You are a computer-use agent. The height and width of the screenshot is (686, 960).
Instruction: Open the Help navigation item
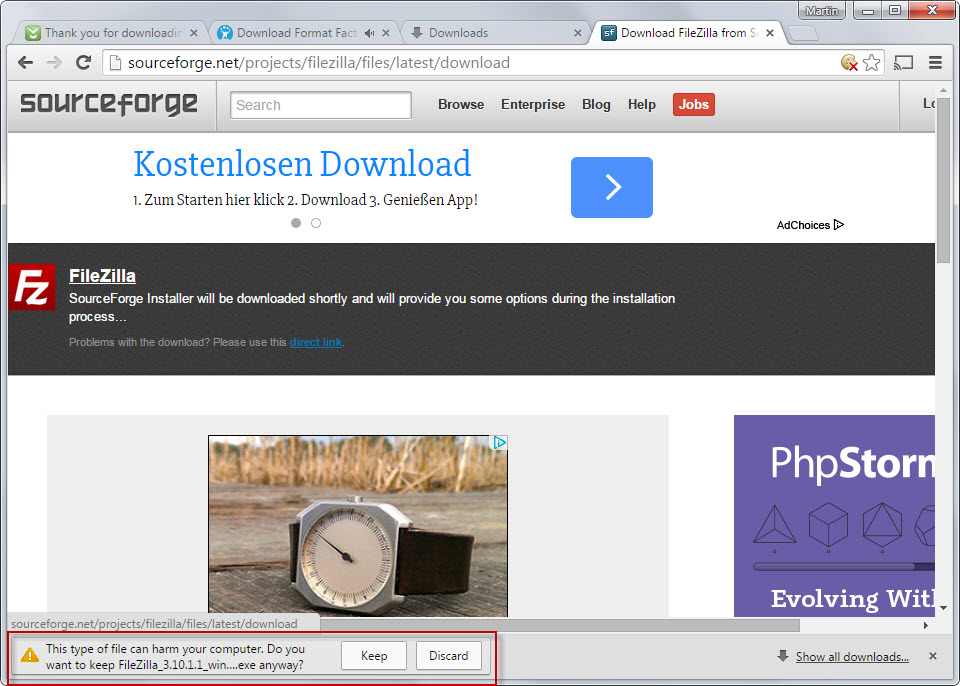[x=642, y=104]
